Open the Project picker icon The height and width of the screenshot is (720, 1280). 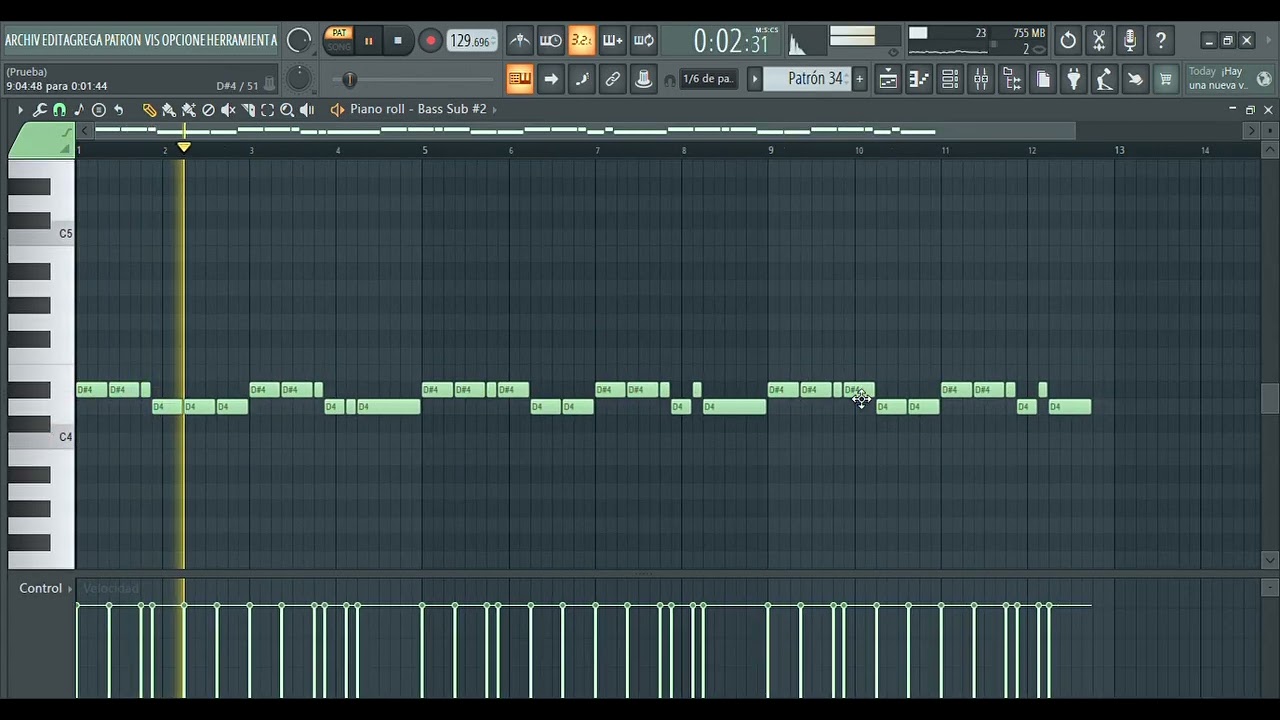(x=1043, y=79)
